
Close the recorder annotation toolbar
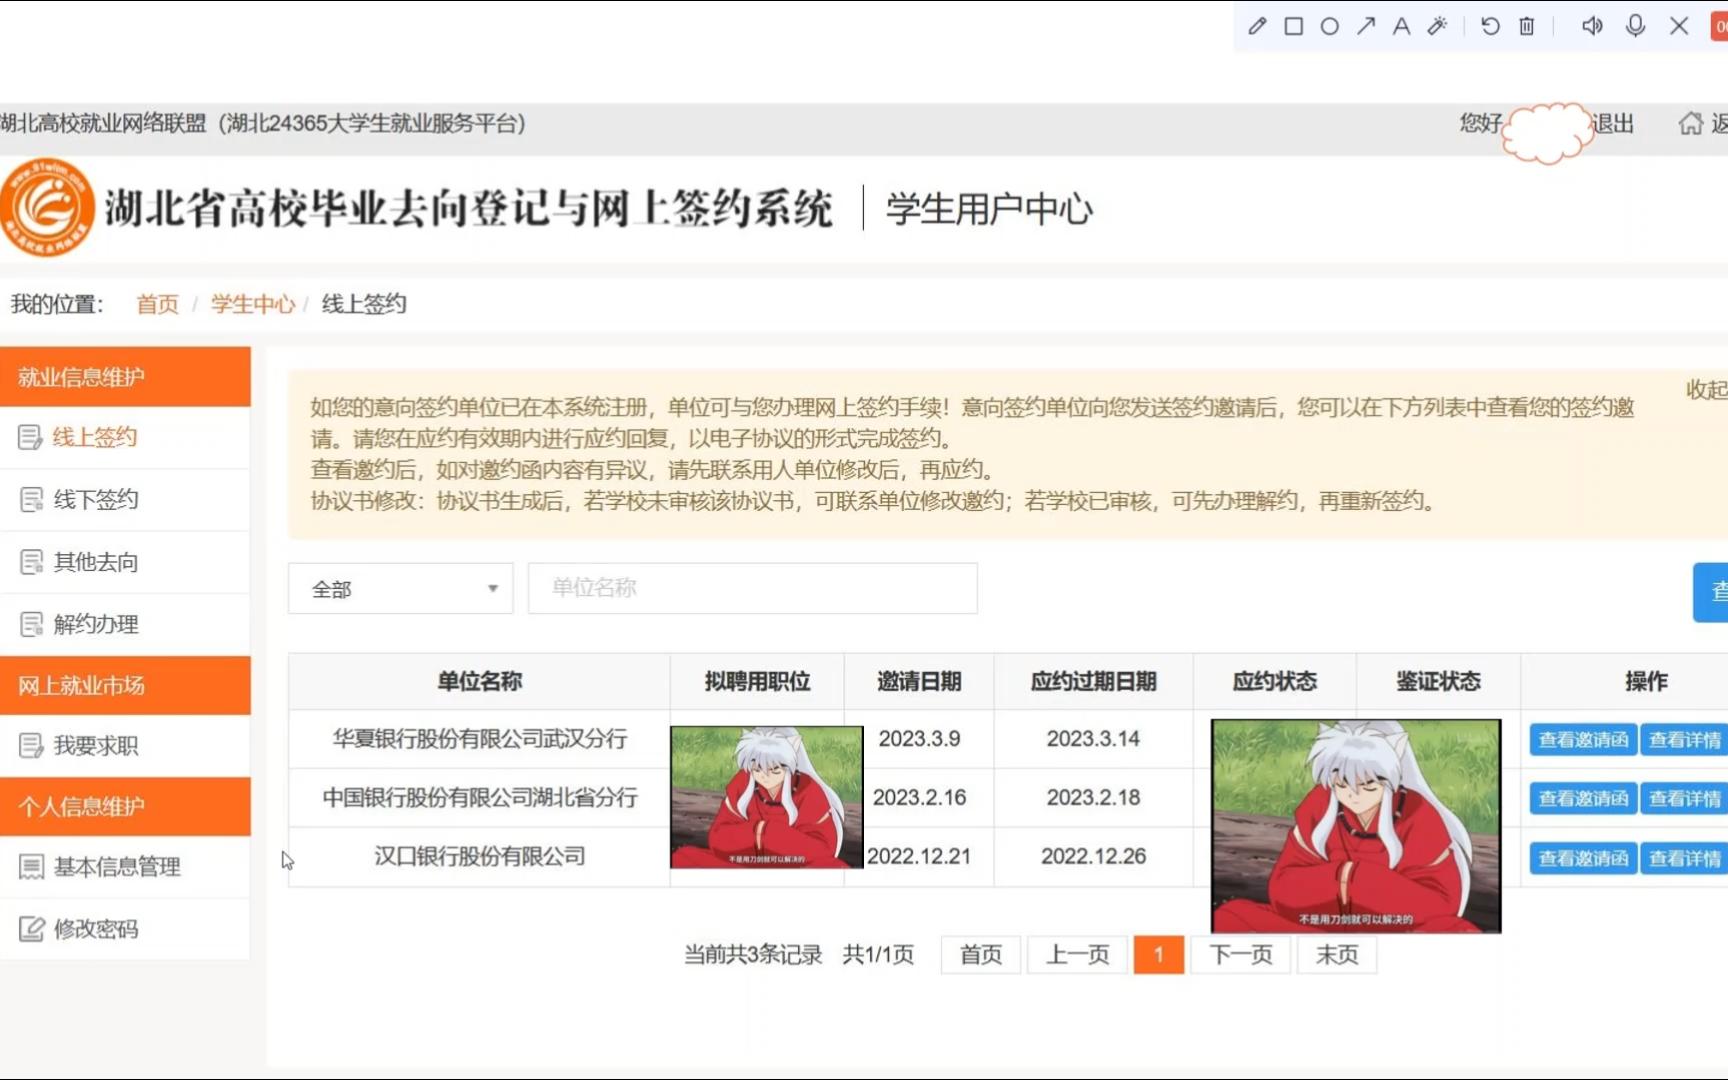click(x=1679, y=26)
